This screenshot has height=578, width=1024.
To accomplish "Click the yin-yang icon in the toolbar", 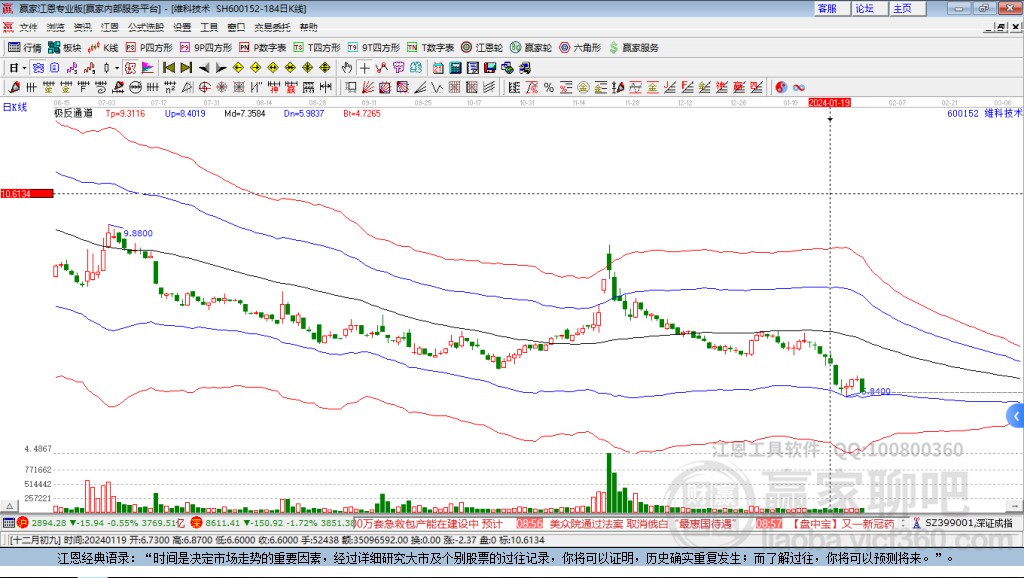I will pyautogui.click(x=782, y=87).
